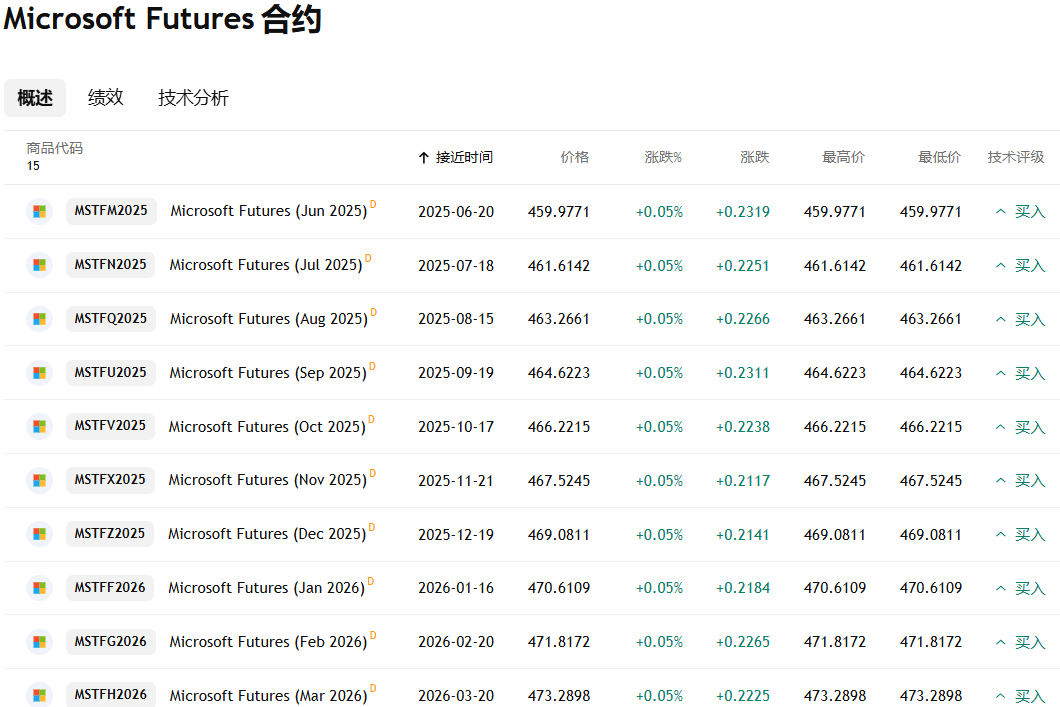
Task: Click the up-chevron rating icon in the MSTFQ2025 row
Action: 1001,319
